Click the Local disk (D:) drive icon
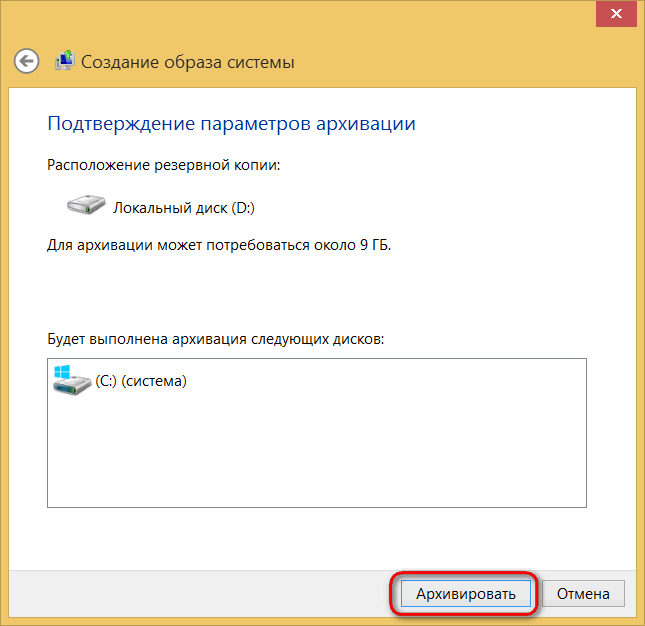This screenshot has width=645, height=626. (x=86, y=204)
